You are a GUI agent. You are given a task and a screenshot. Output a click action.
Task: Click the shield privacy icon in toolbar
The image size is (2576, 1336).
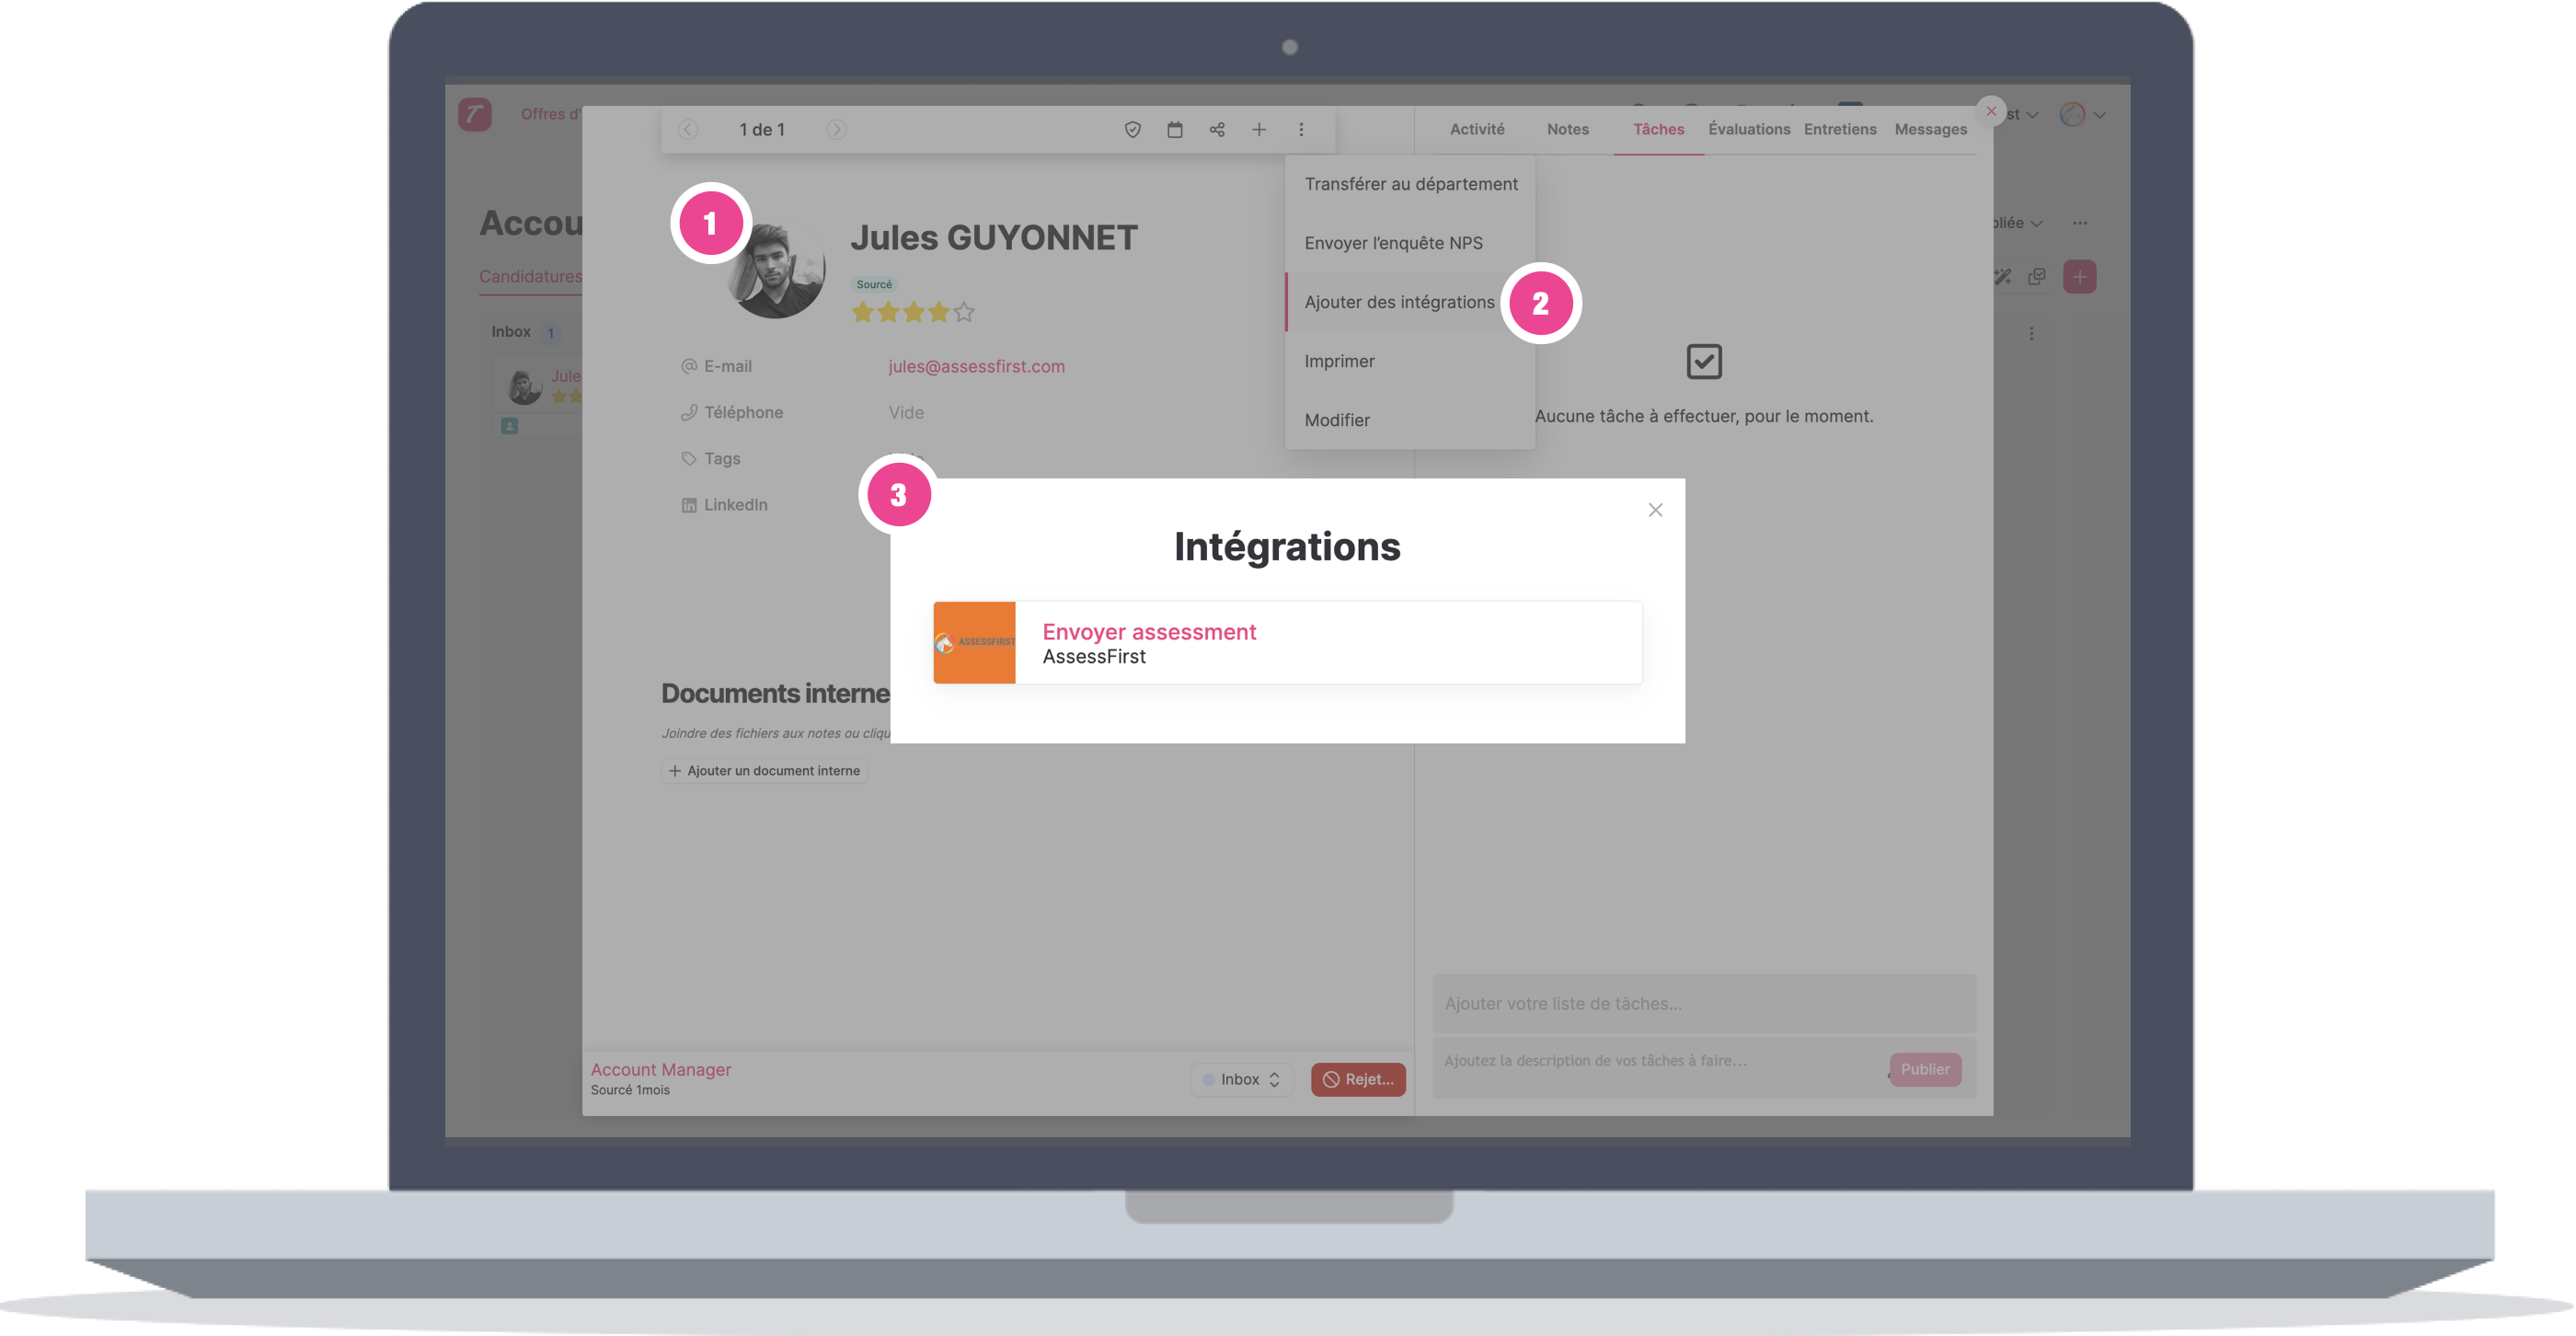(1132, 130)
